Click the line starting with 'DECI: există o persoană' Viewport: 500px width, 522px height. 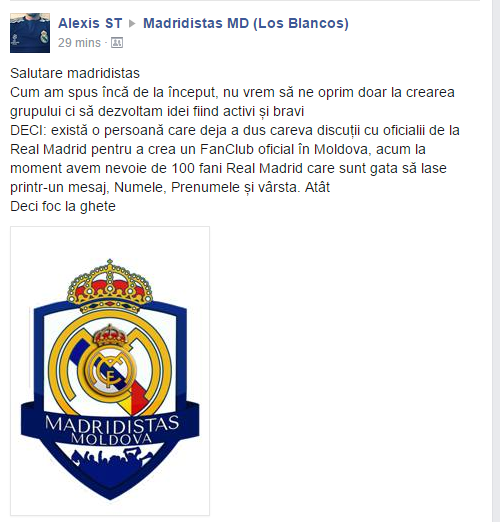click(235, 130)
